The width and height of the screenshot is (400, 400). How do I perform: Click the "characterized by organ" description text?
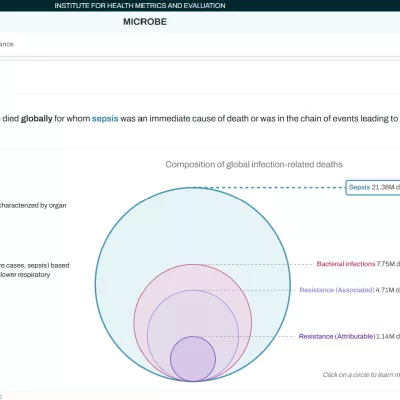[x=33, y=205]
